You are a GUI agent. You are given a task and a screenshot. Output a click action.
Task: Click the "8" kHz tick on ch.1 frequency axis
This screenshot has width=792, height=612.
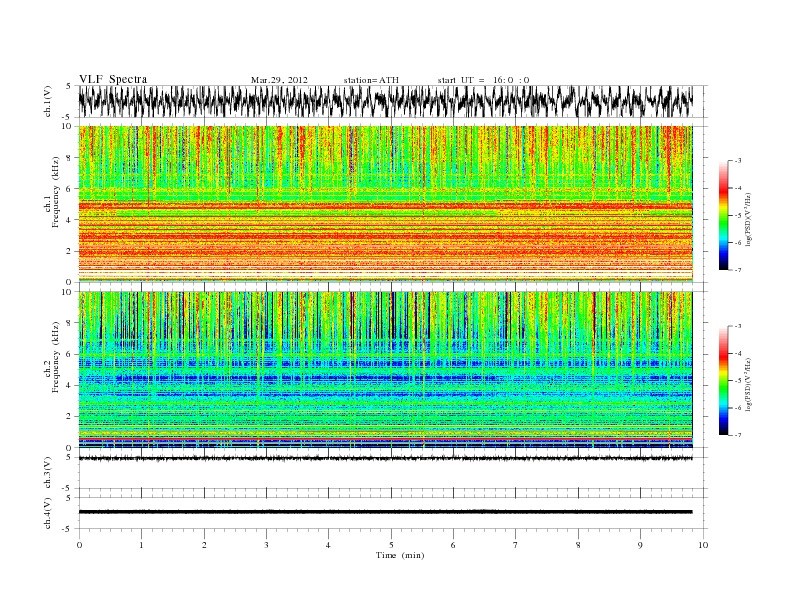[x=69, y=158]
